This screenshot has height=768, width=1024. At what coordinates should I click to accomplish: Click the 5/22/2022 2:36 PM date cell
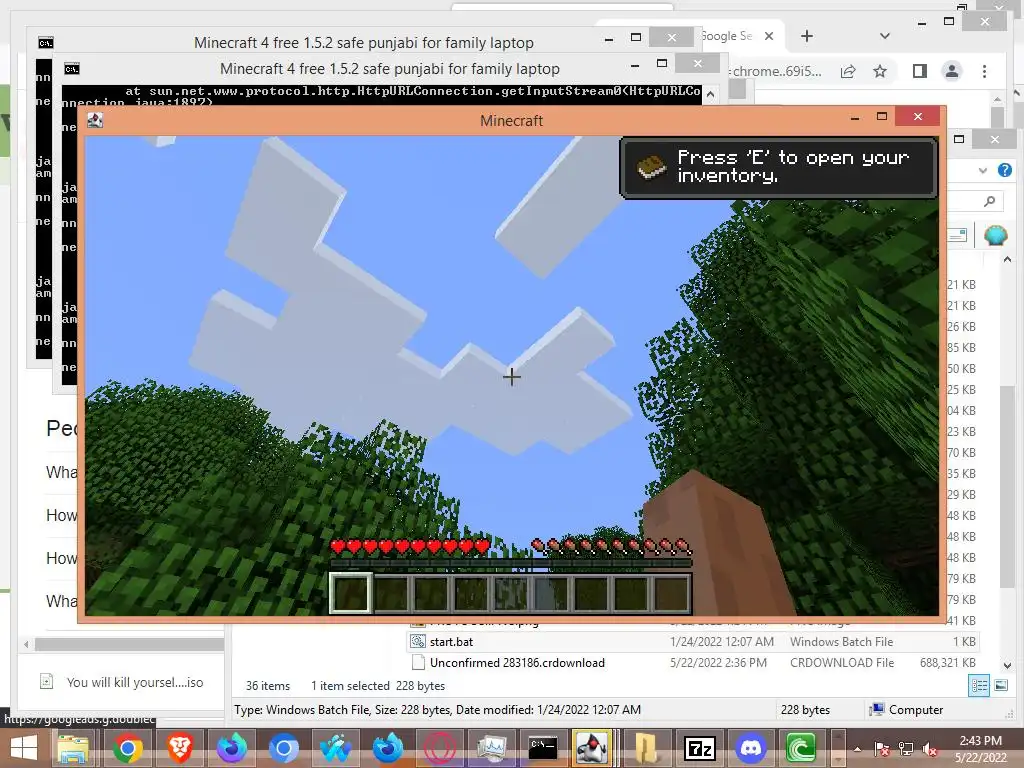[718, 663]
